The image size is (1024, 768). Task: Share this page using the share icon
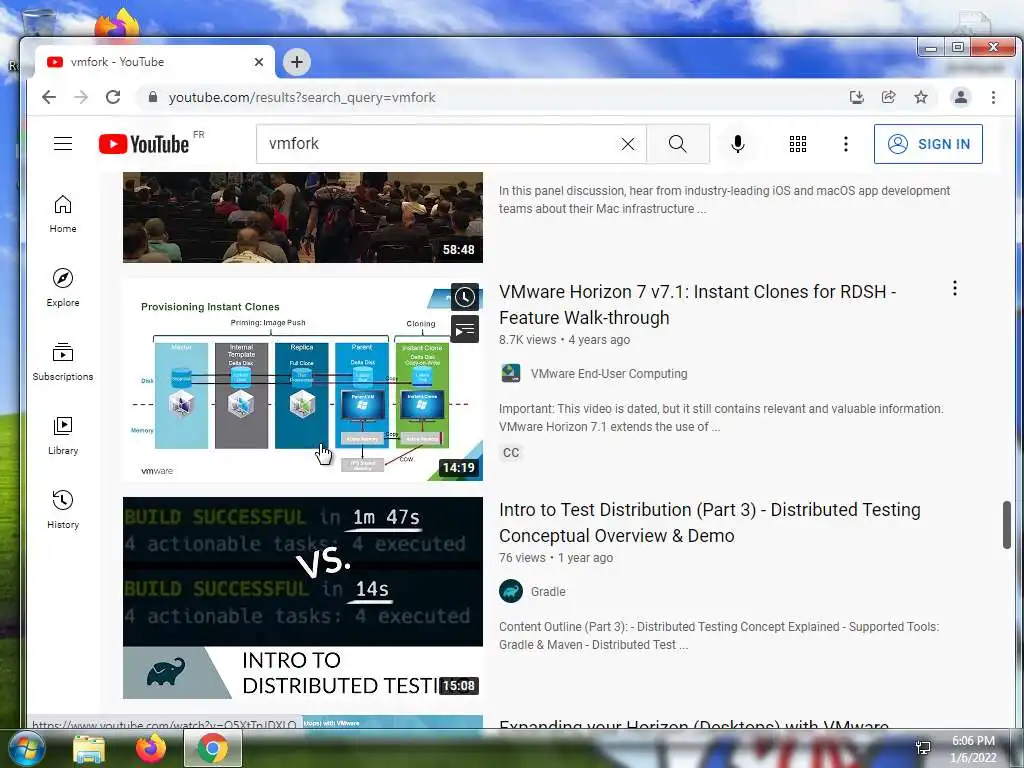pos(889,97)
